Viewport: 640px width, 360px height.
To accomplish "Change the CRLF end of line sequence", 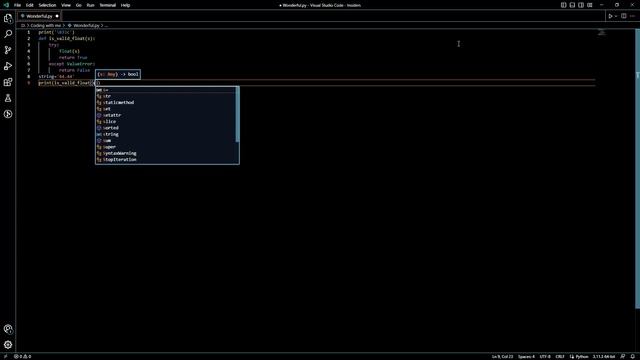I will (x=560, y=356).
